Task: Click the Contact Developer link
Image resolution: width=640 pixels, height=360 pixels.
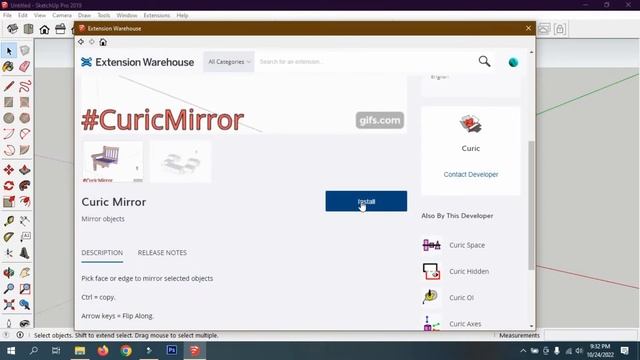Action: pyautogui.click(x=471, y=174)
